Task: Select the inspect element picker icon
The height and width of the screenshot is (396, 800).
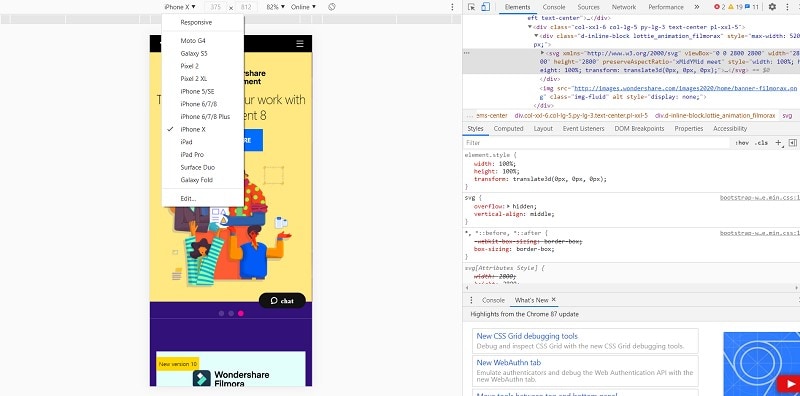Action: tap(471, 7)
